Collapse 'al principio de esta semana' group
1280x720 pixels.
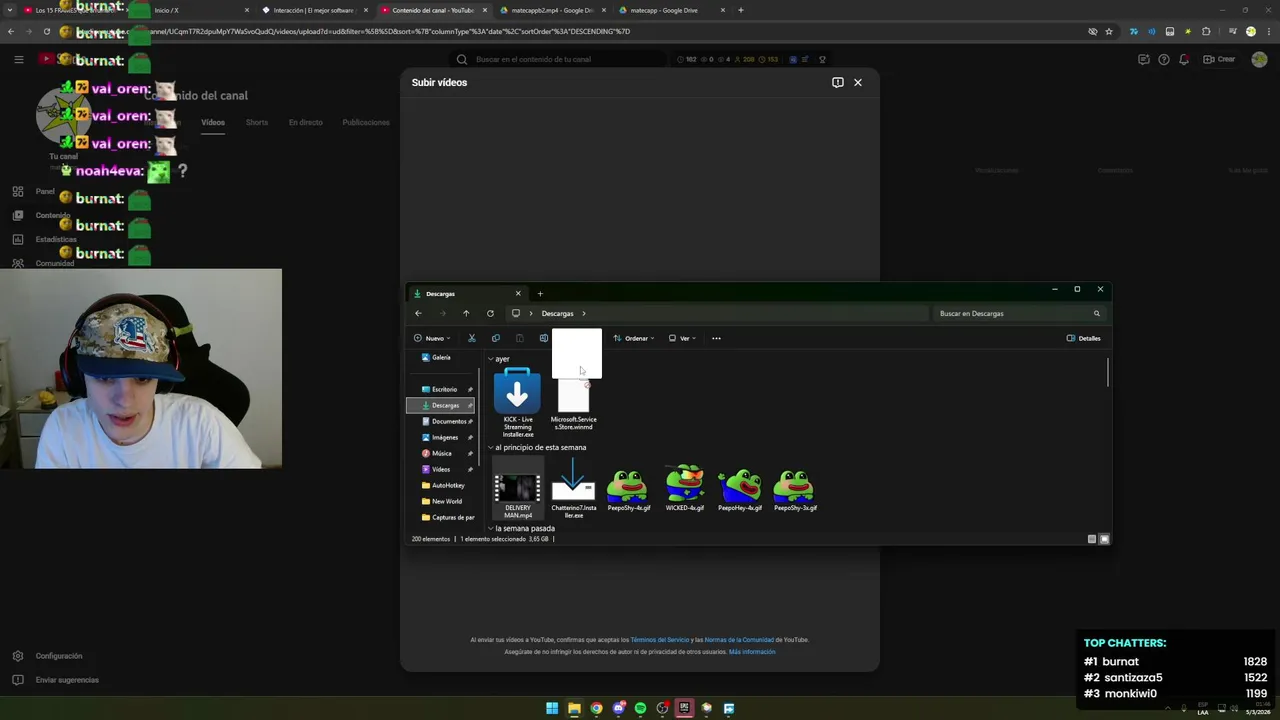[490, 447]
